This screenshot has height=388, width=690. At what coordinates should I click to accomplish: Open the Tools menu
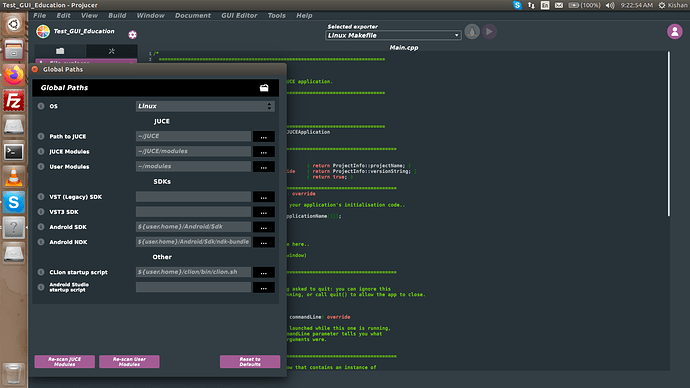point(276,15)
